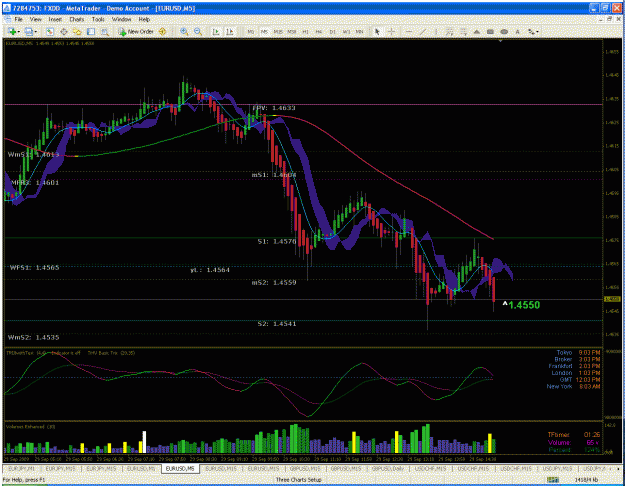Select the arrow cursor tool
This screenshot has width=625, height=486.
[x=377, y=31]
